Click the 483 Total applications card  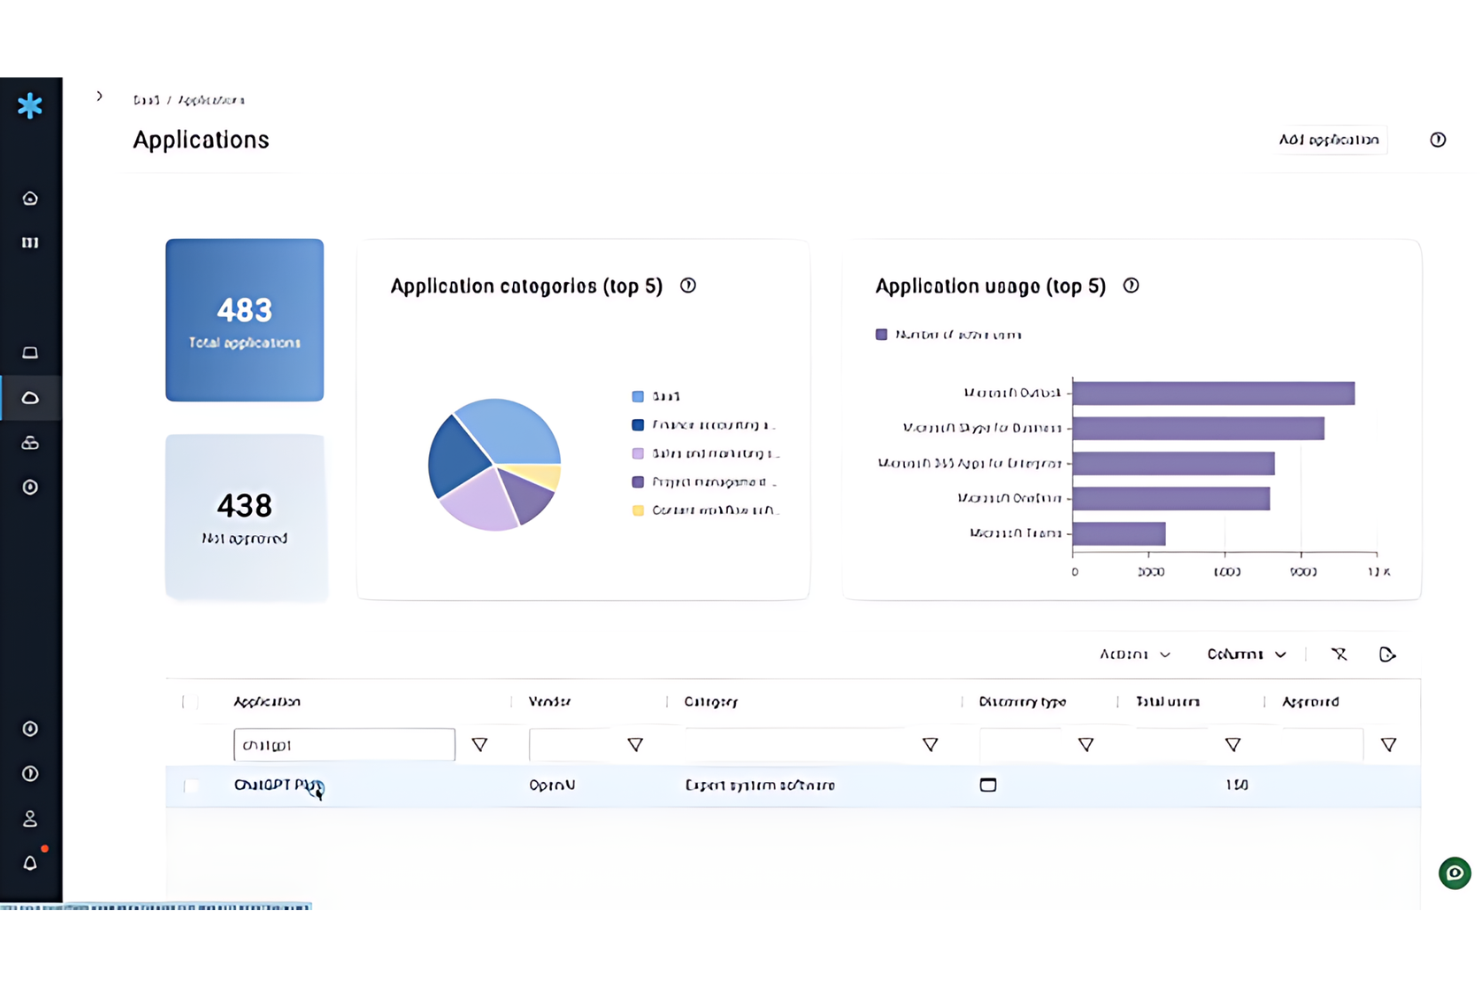tap(245, 320)
